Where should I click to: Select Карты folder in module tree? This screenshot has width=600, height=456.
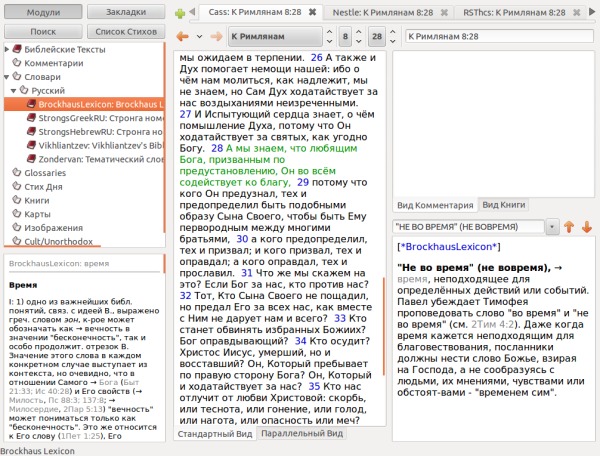[x=38, y=214]
